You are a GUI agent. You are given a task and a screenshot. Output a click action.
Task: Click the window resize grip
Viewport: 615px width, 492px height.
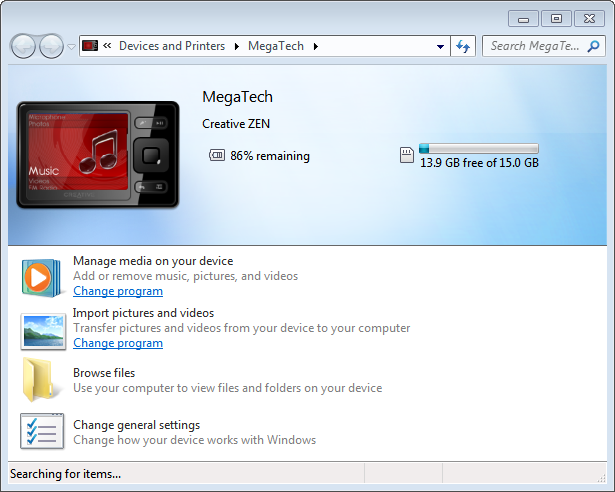(x=601, y=477)
